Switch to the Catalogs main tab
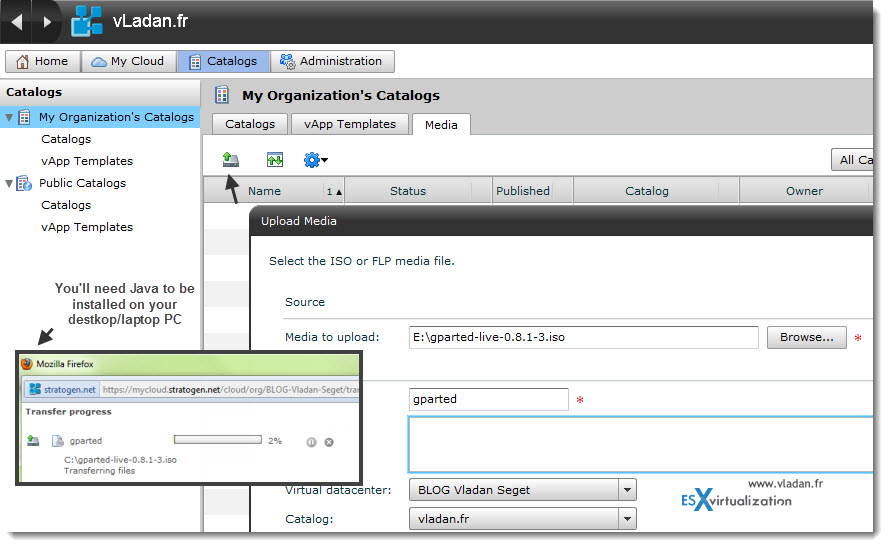 [x=223, y=61]
